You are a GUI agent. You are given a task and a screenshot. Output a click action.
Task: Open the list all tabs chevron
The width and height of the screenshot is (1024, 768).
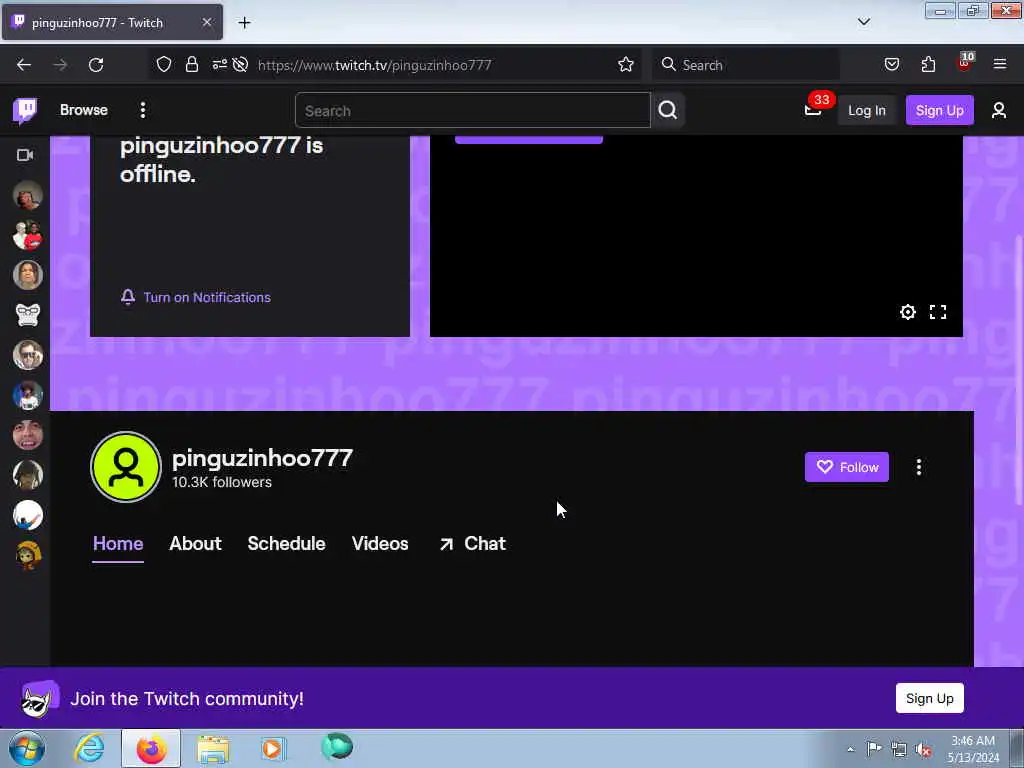tap(863, 22)
